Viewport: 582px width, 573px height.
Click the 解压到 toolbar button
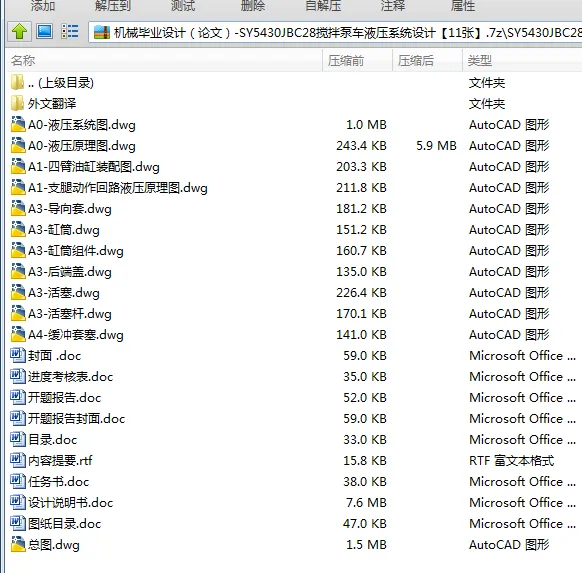113,5
